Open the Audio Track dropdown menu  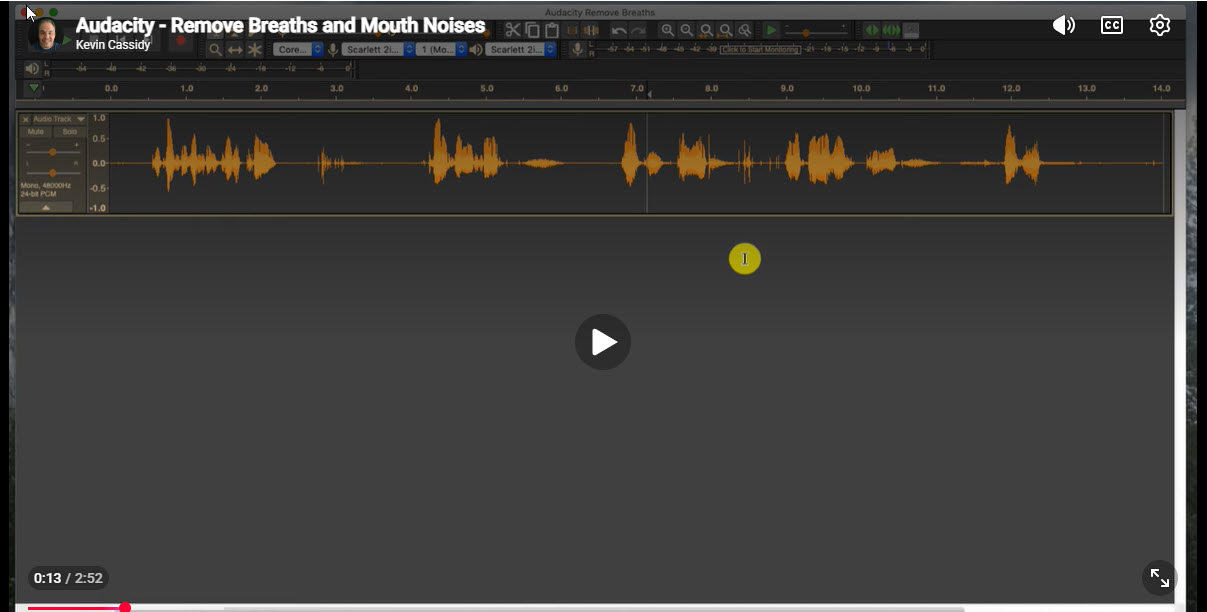pos(80,119)
